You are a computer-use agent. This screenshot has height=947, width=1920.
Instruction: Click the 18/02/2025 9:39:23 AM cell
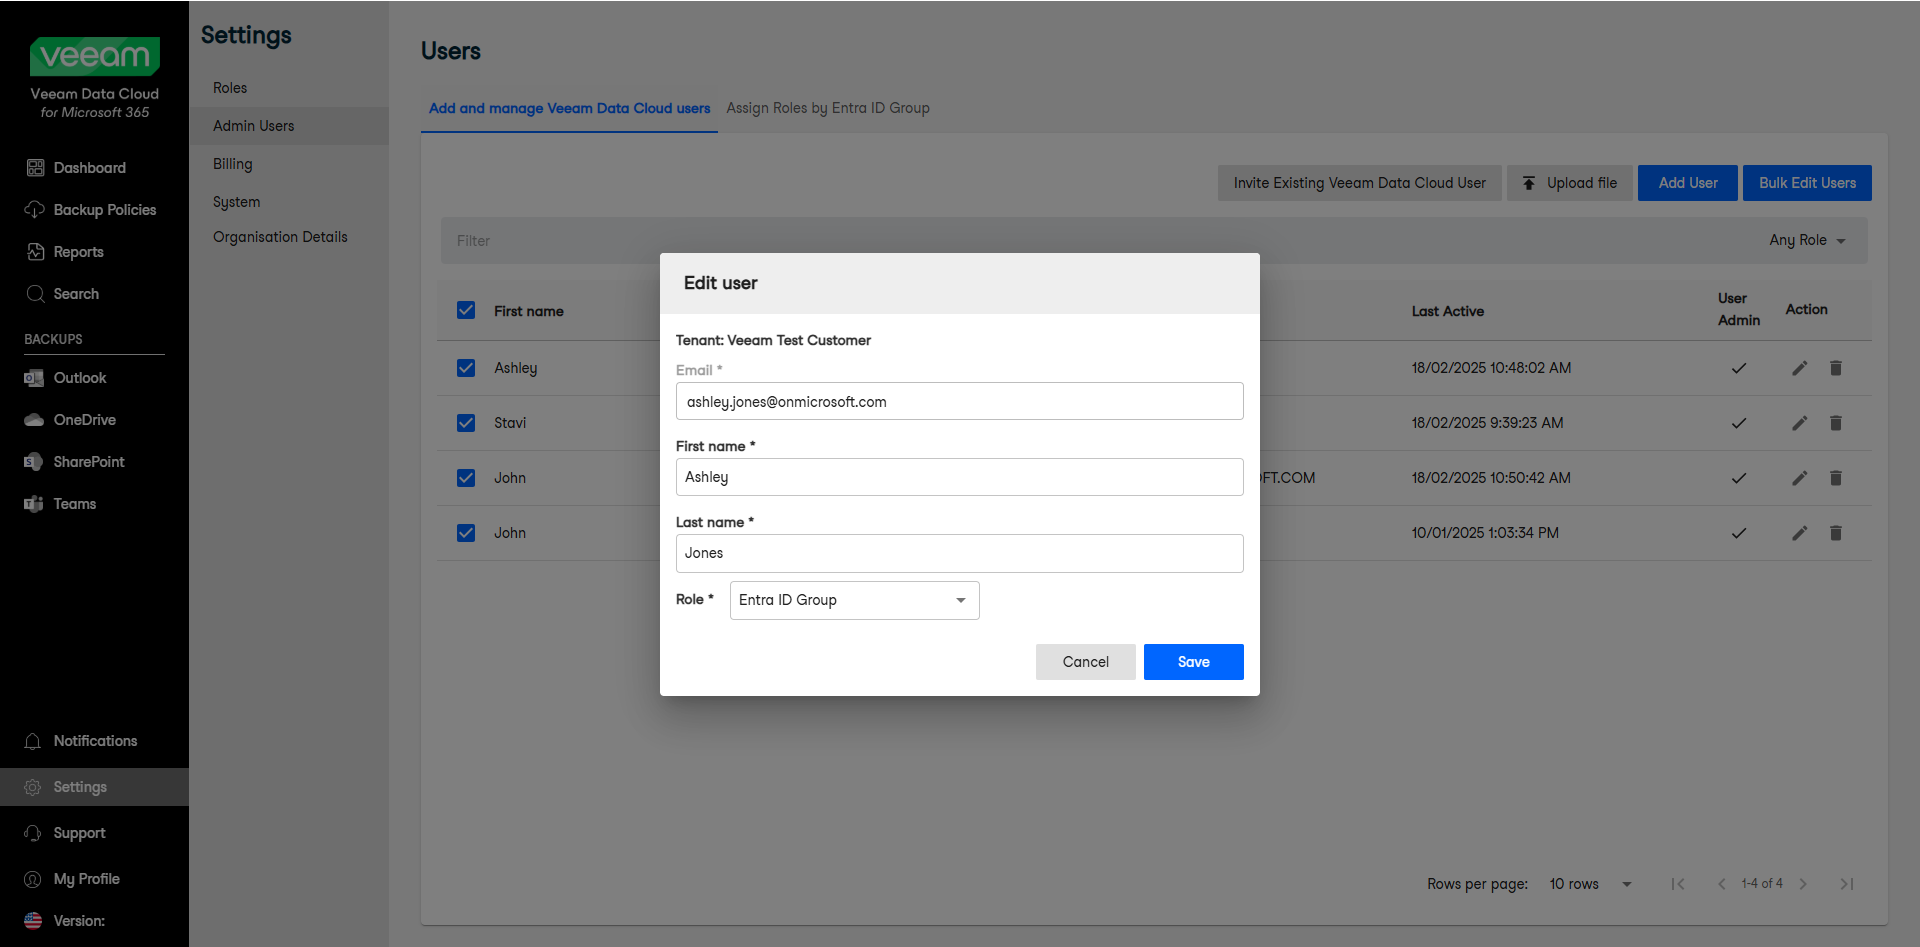coord(1488,423)
